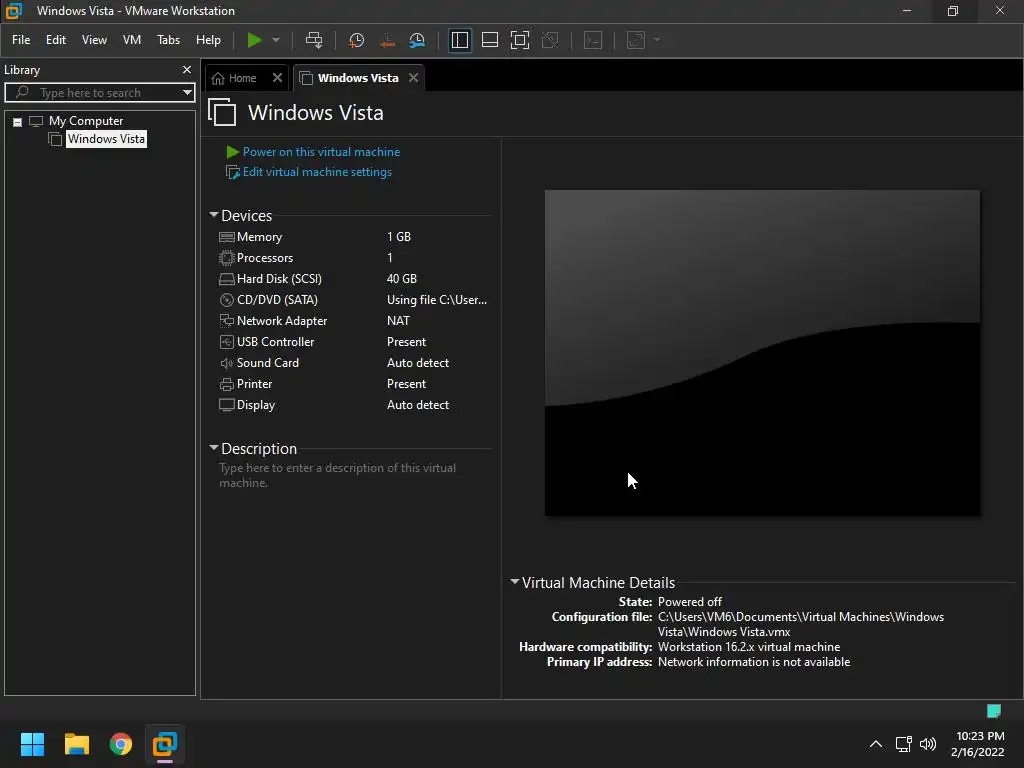Close the Library panel
1024x768 pixels.
[187, 69]
